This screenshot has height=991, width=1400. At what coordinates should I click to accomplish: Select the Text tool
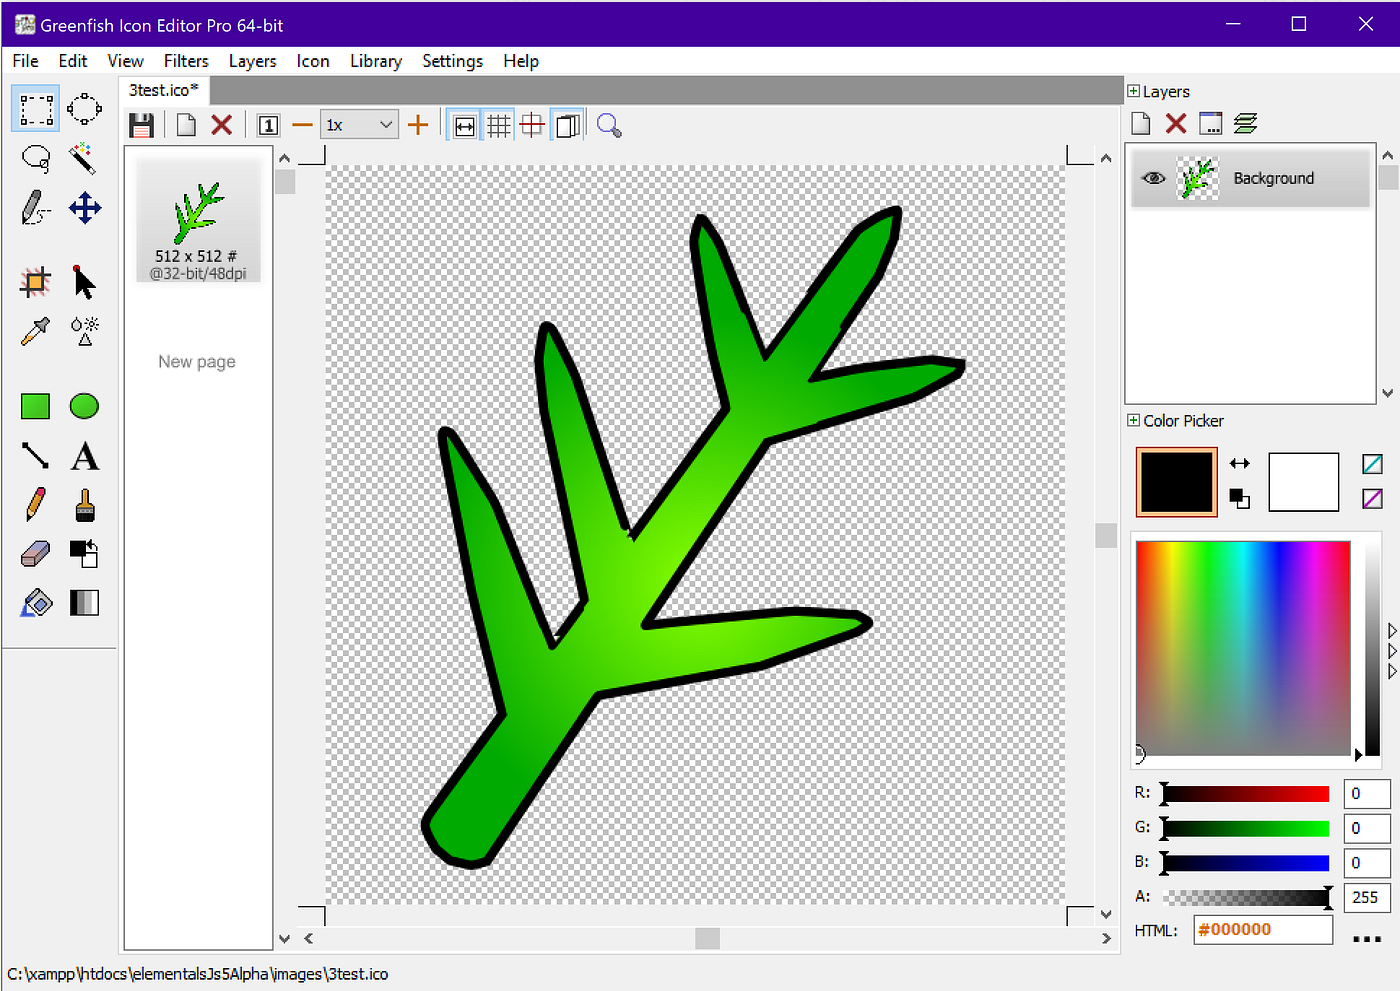tap(85, 456)
